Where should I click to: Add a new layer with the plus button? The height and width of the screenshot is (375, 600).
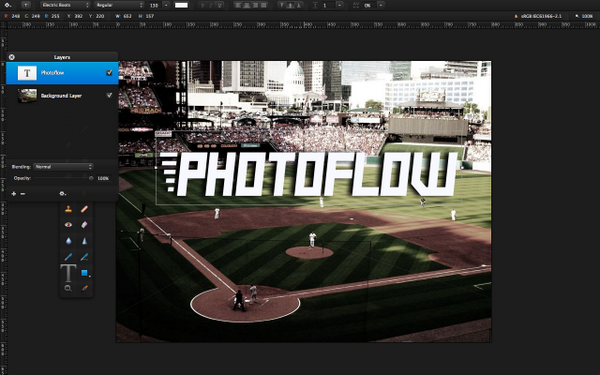click(x=14, y=194)
